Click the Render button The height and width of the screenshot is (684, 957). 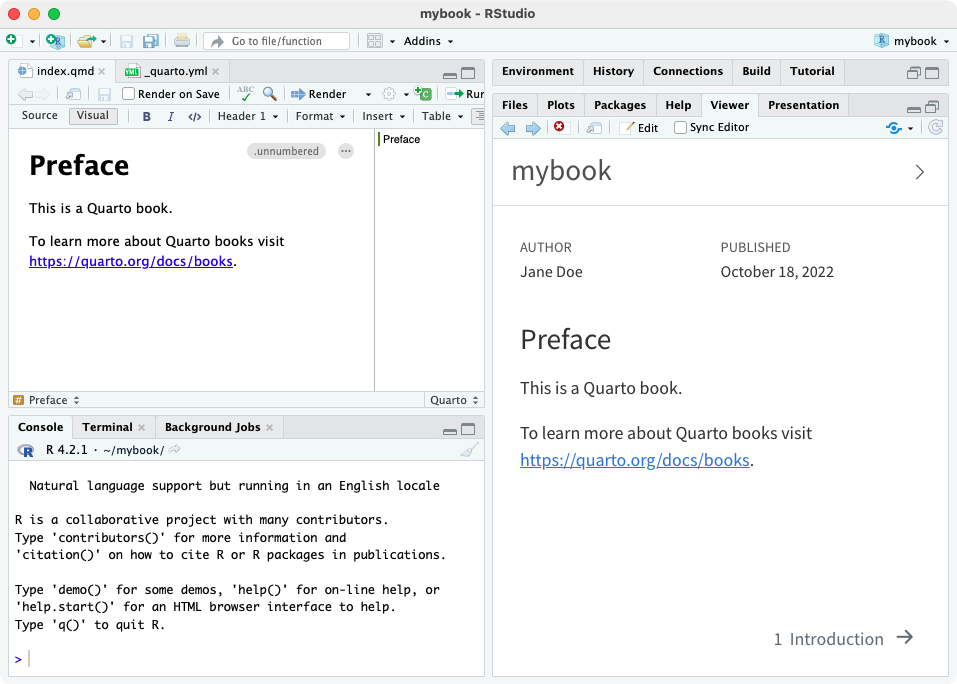point(319,94)
